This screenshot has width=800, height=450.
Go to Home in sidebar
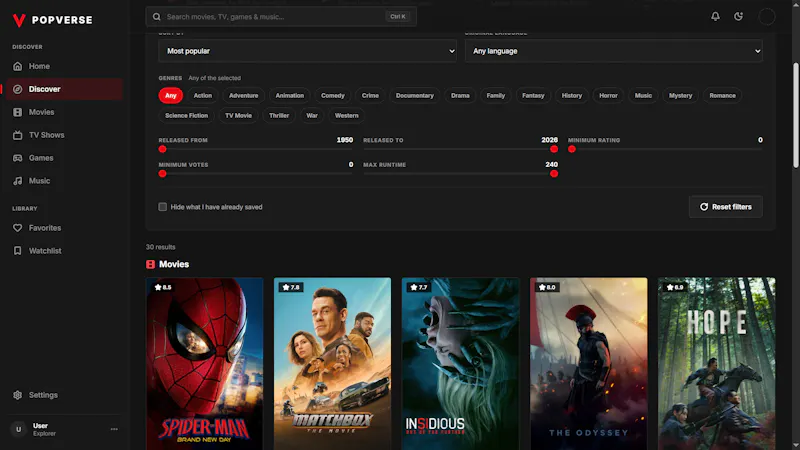(64, 66)
